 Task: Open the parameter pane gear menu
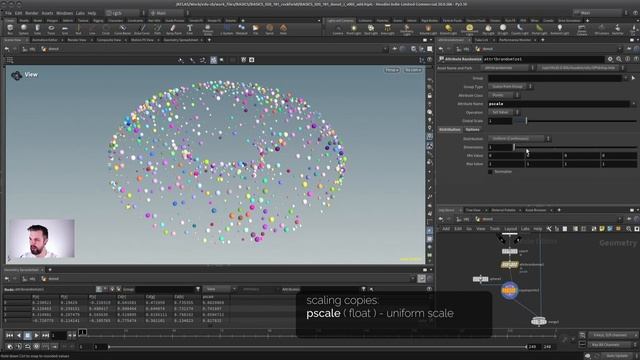(610, 59)
